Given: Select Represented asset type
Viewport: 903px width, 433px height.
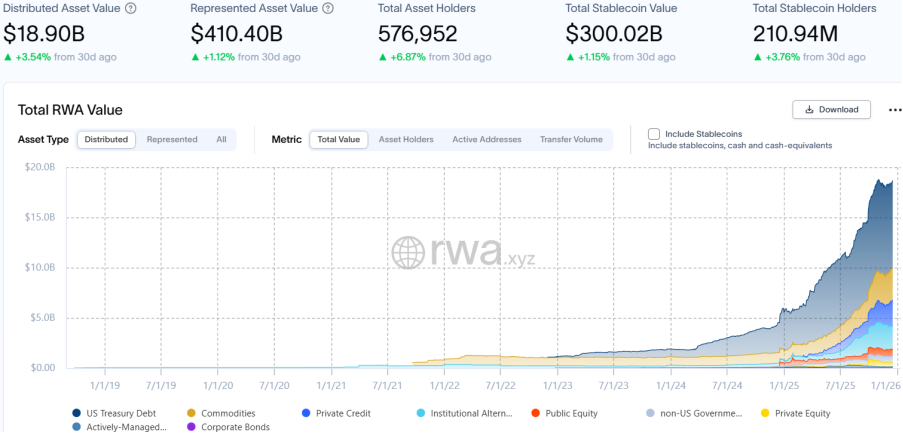Looking at the screenshot, I should [172, 140].
